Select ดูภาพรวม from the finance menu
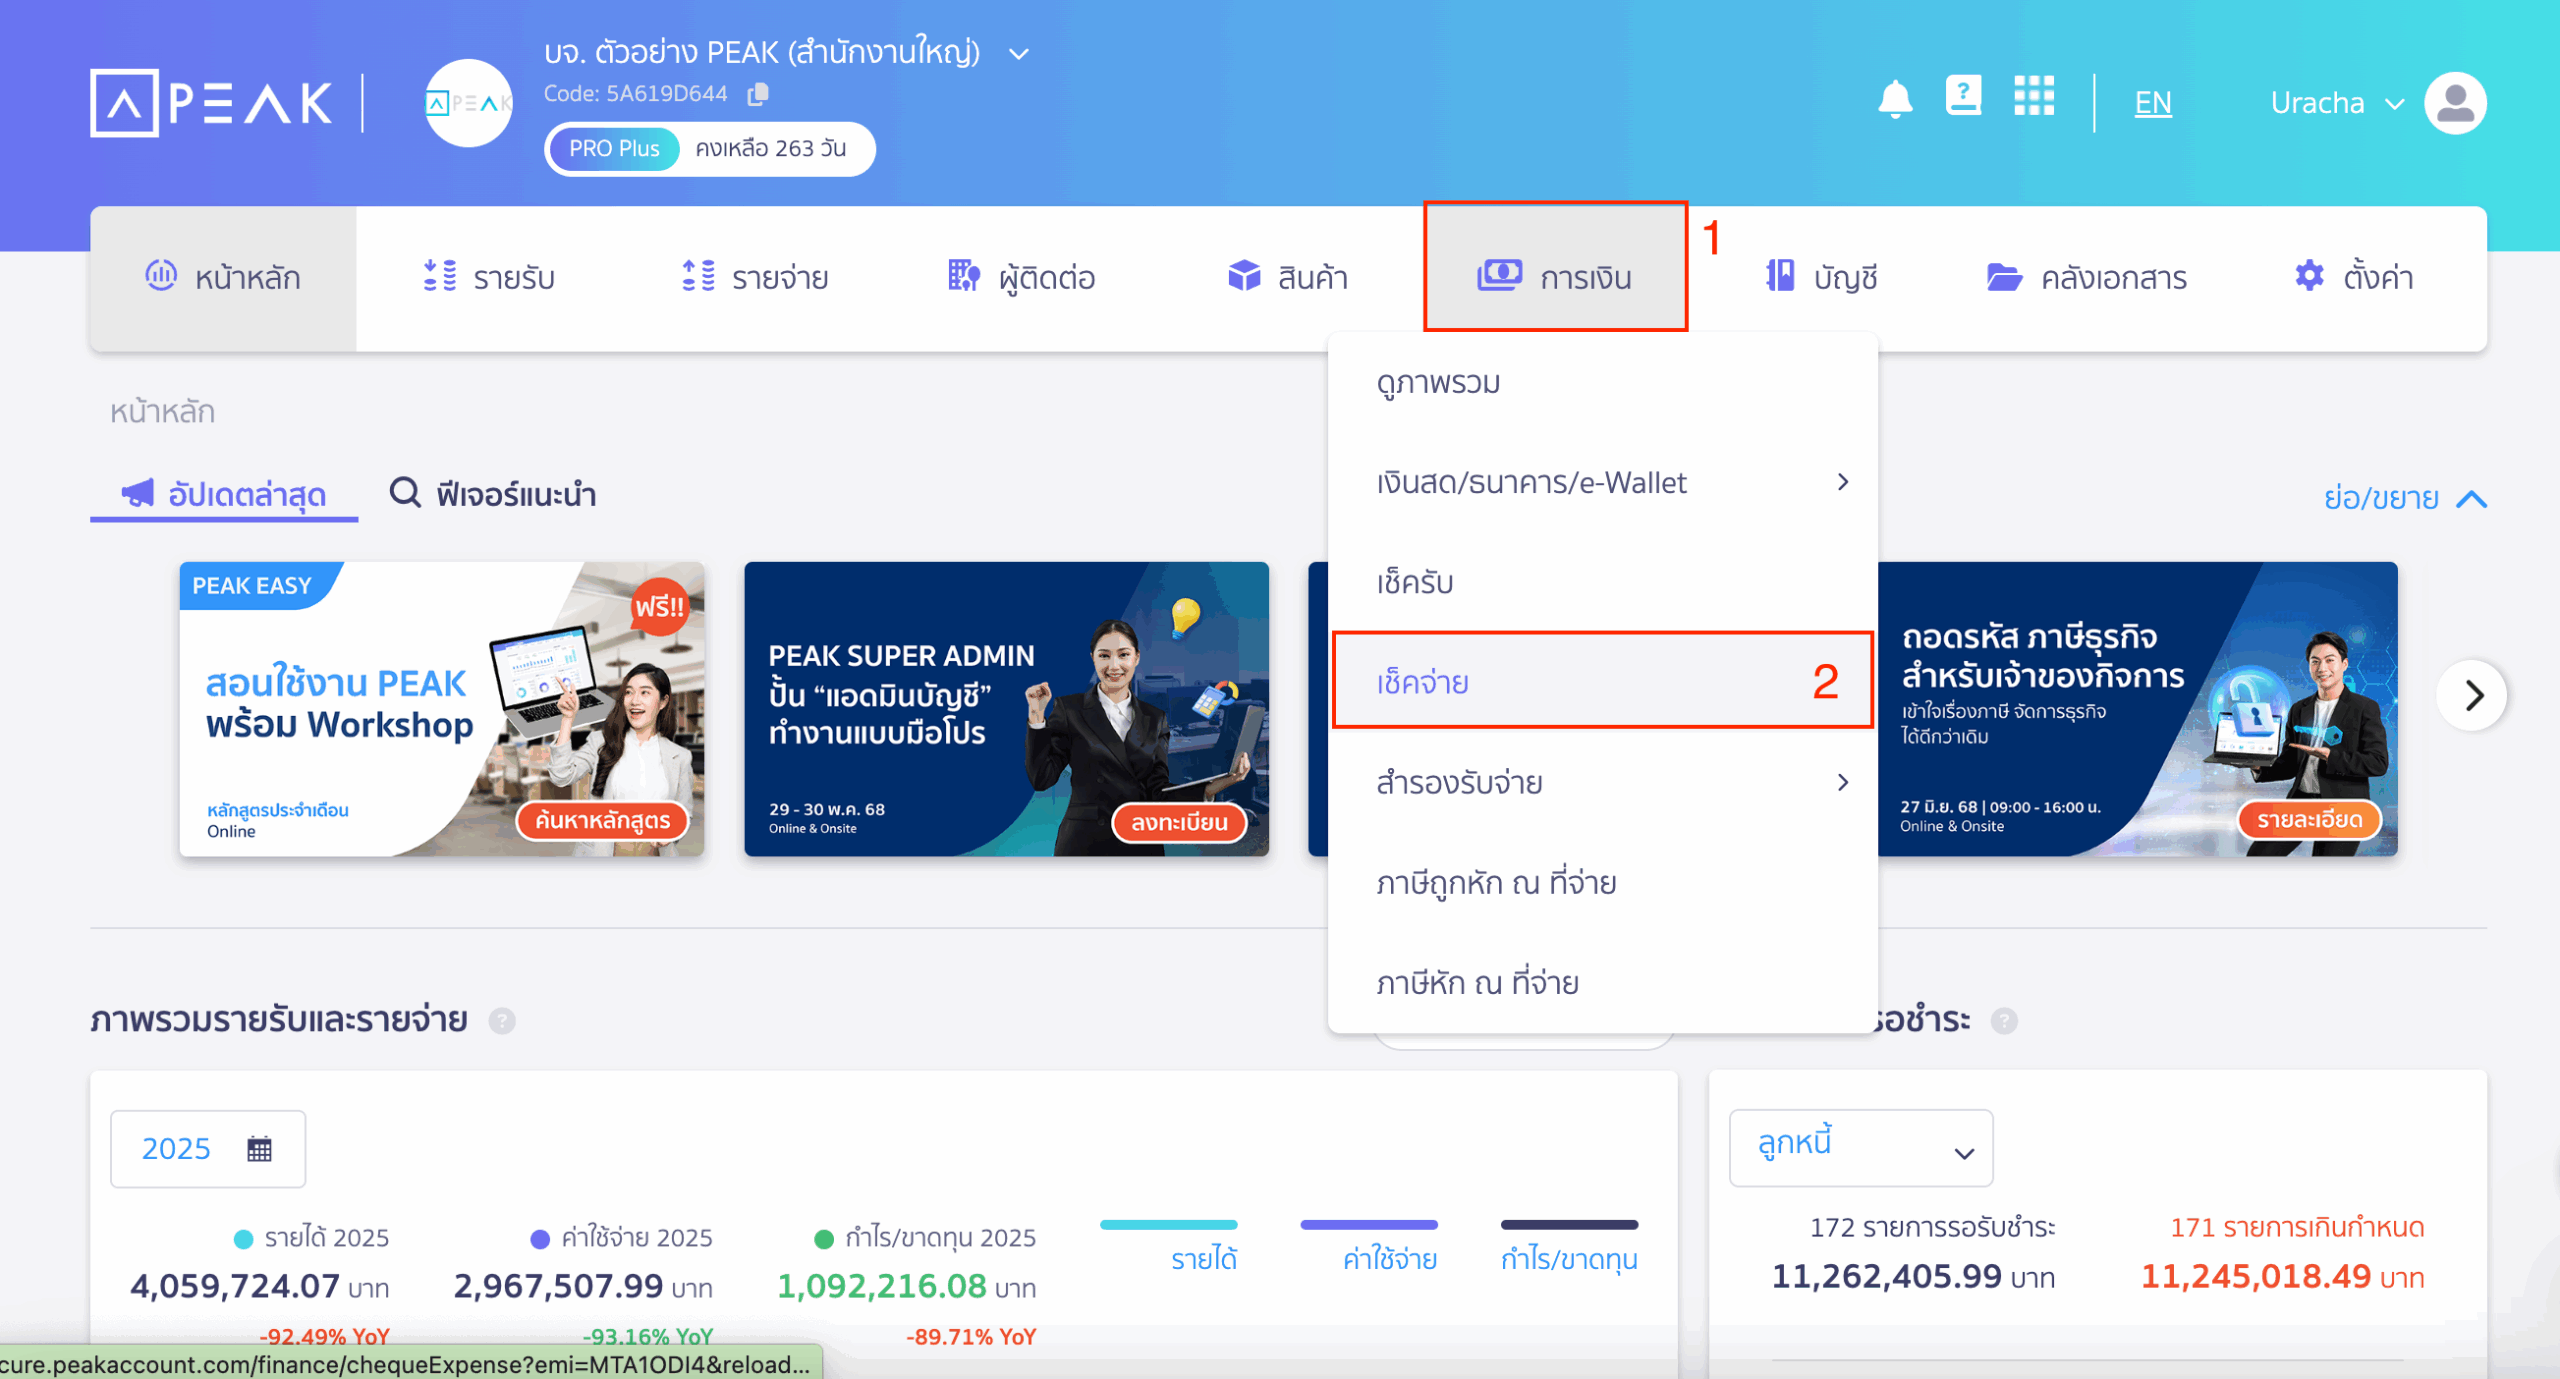The image size is (2560, 1379). [1603, 383]
